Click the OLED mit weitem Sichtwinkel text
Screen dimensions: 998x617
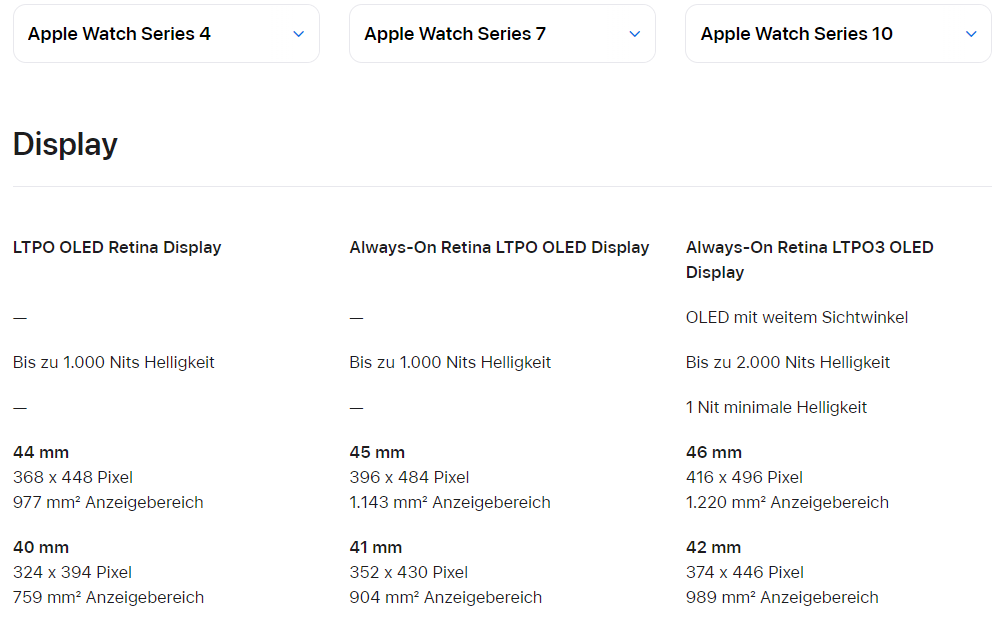click(x=796, y=317)
